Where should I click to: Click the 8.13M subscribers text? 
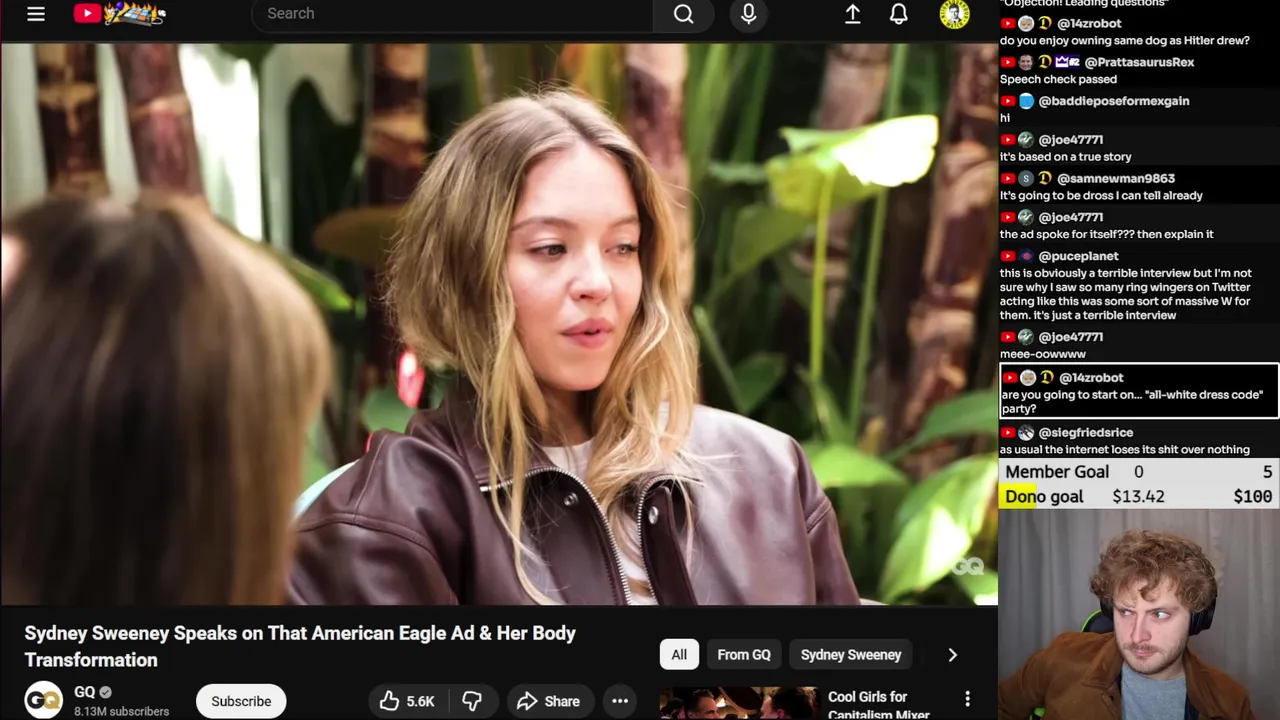(121, 711)
